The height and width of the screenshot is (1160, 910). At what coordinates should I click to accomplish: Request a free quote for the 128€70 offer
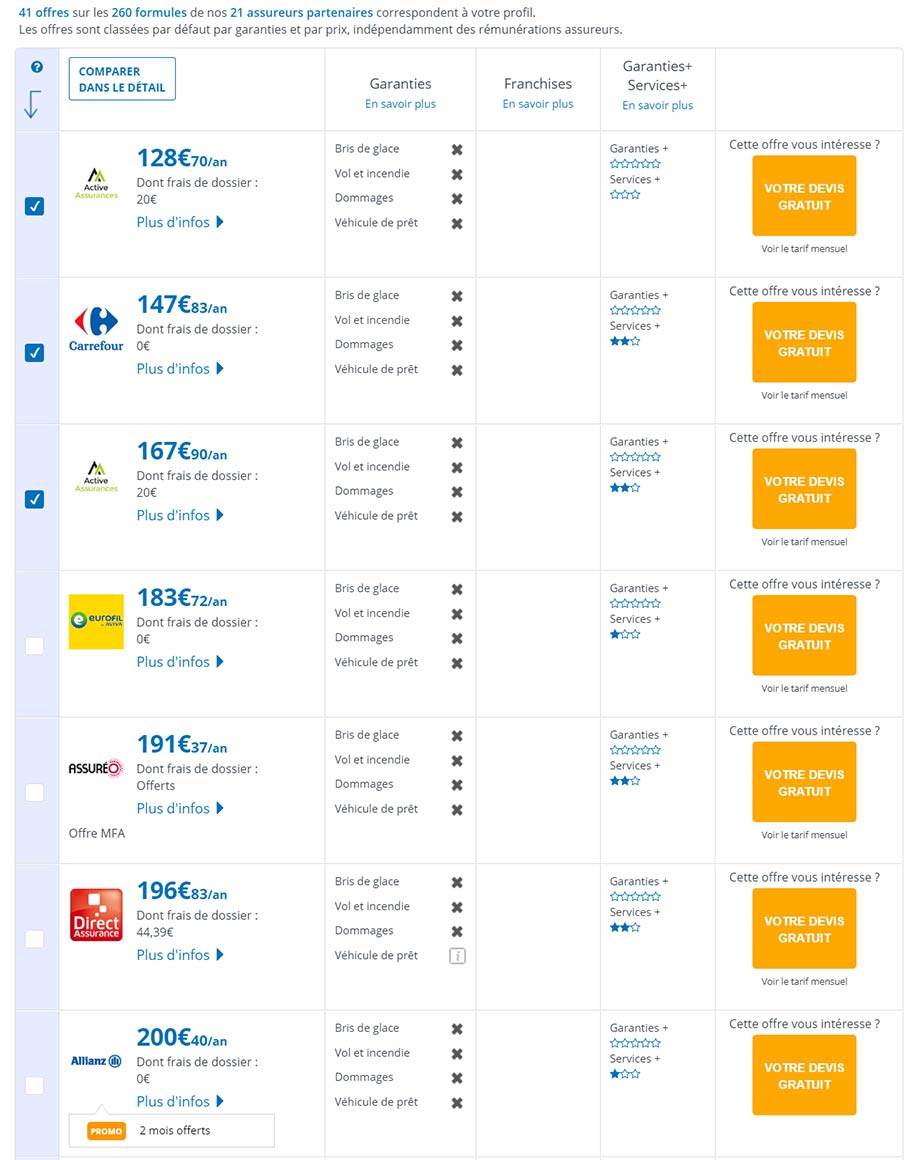tap(803, 197)
